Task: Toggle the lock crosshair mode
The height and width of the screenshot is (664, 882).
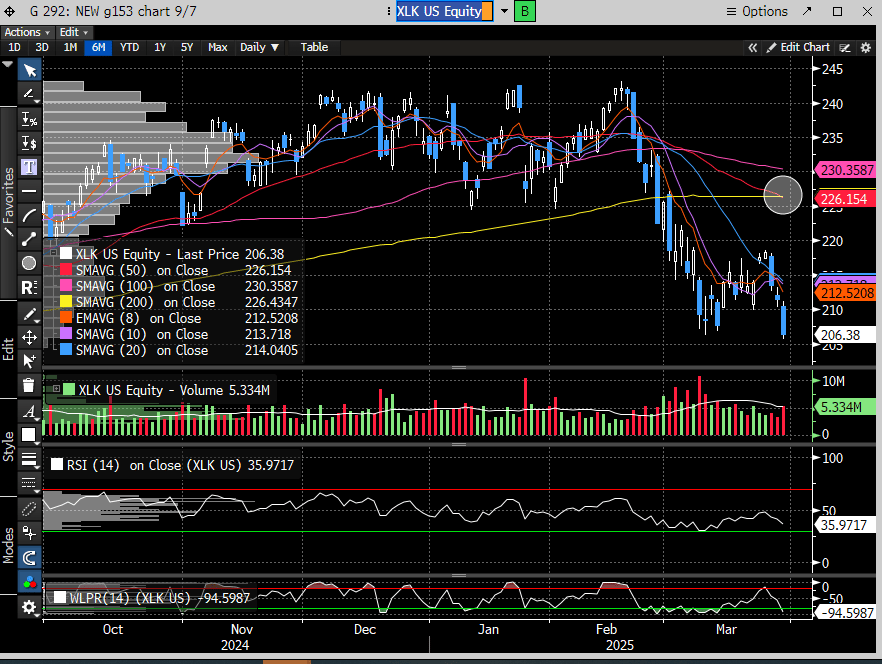Action: (x=29, y=533)
